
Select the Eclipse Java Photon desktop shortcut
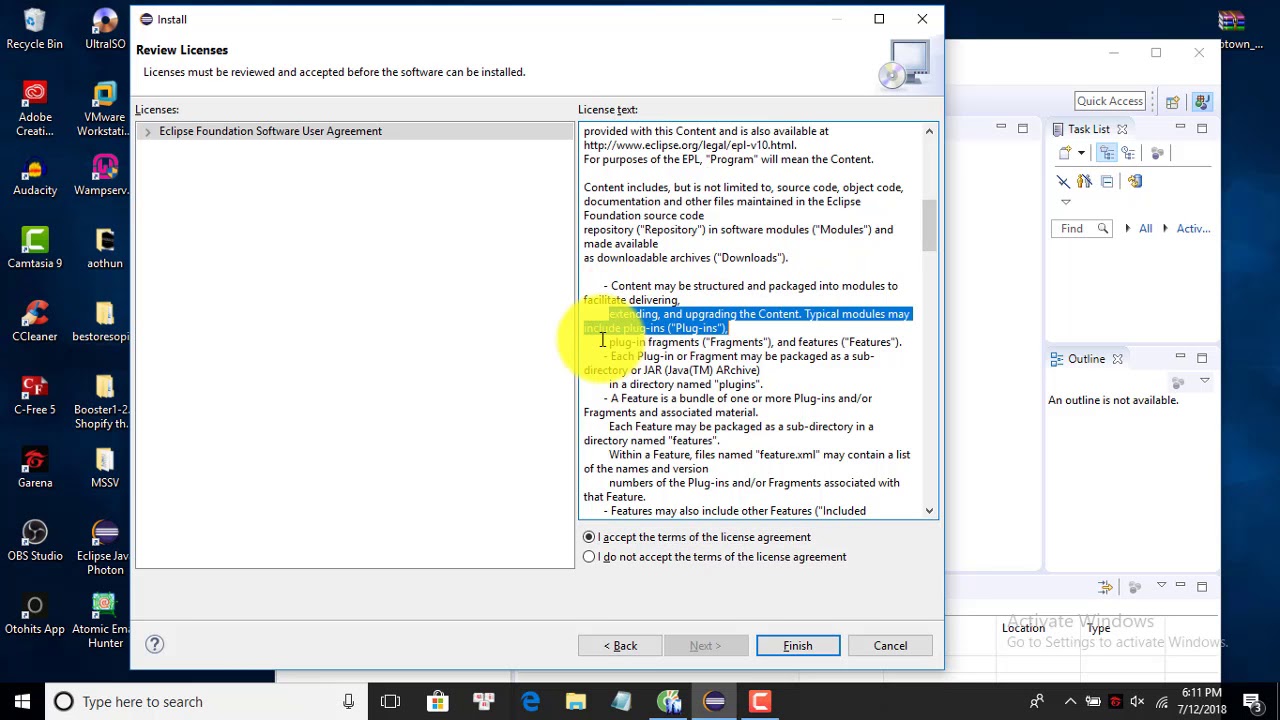[104, 548]
